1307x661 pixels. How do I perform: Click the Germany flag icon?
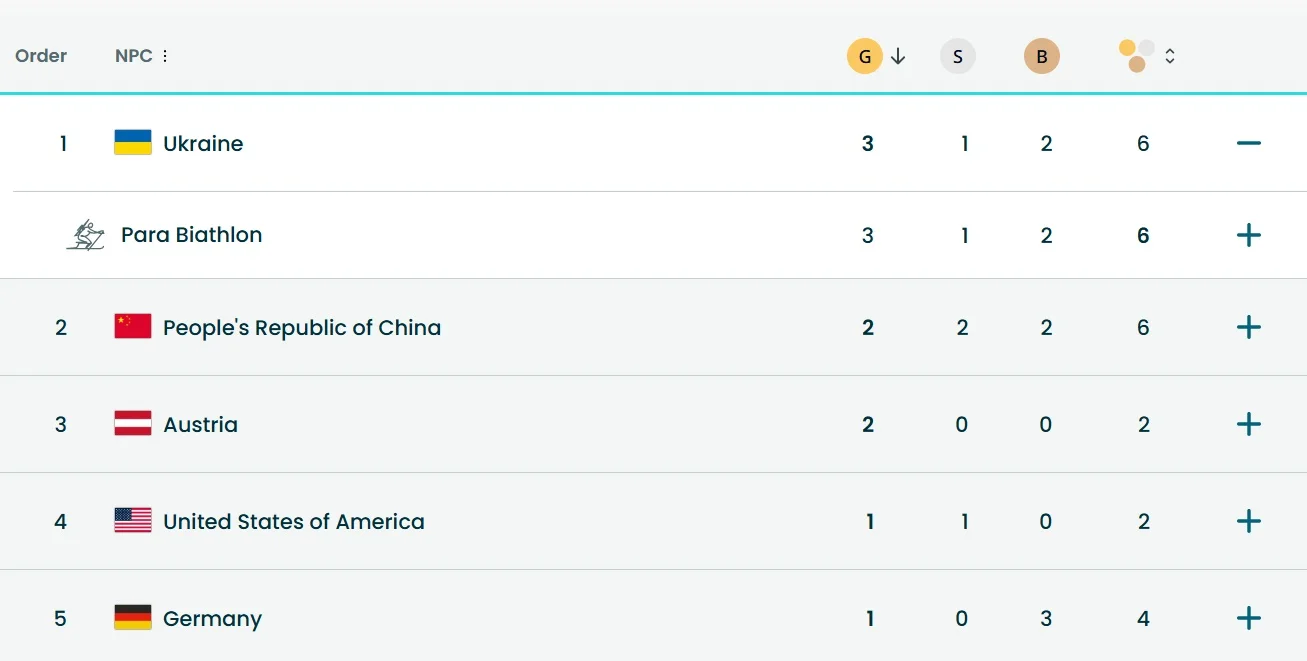pyautogui.click(x=133, y=618)
